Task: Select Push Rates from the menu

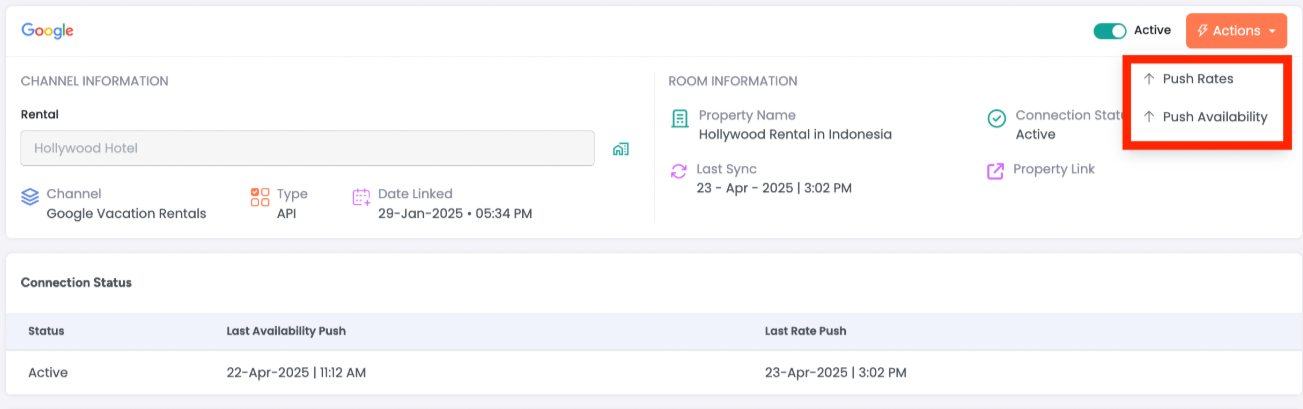Action: pyautogui.click(x=1197, y=79)
